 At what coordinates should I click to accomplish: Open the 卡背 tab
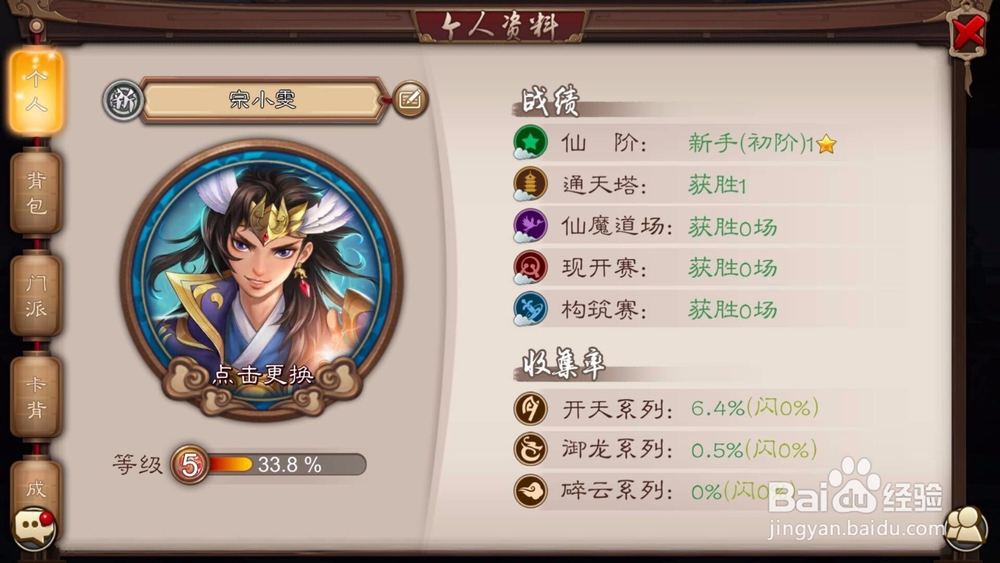[x=36, y=396]
